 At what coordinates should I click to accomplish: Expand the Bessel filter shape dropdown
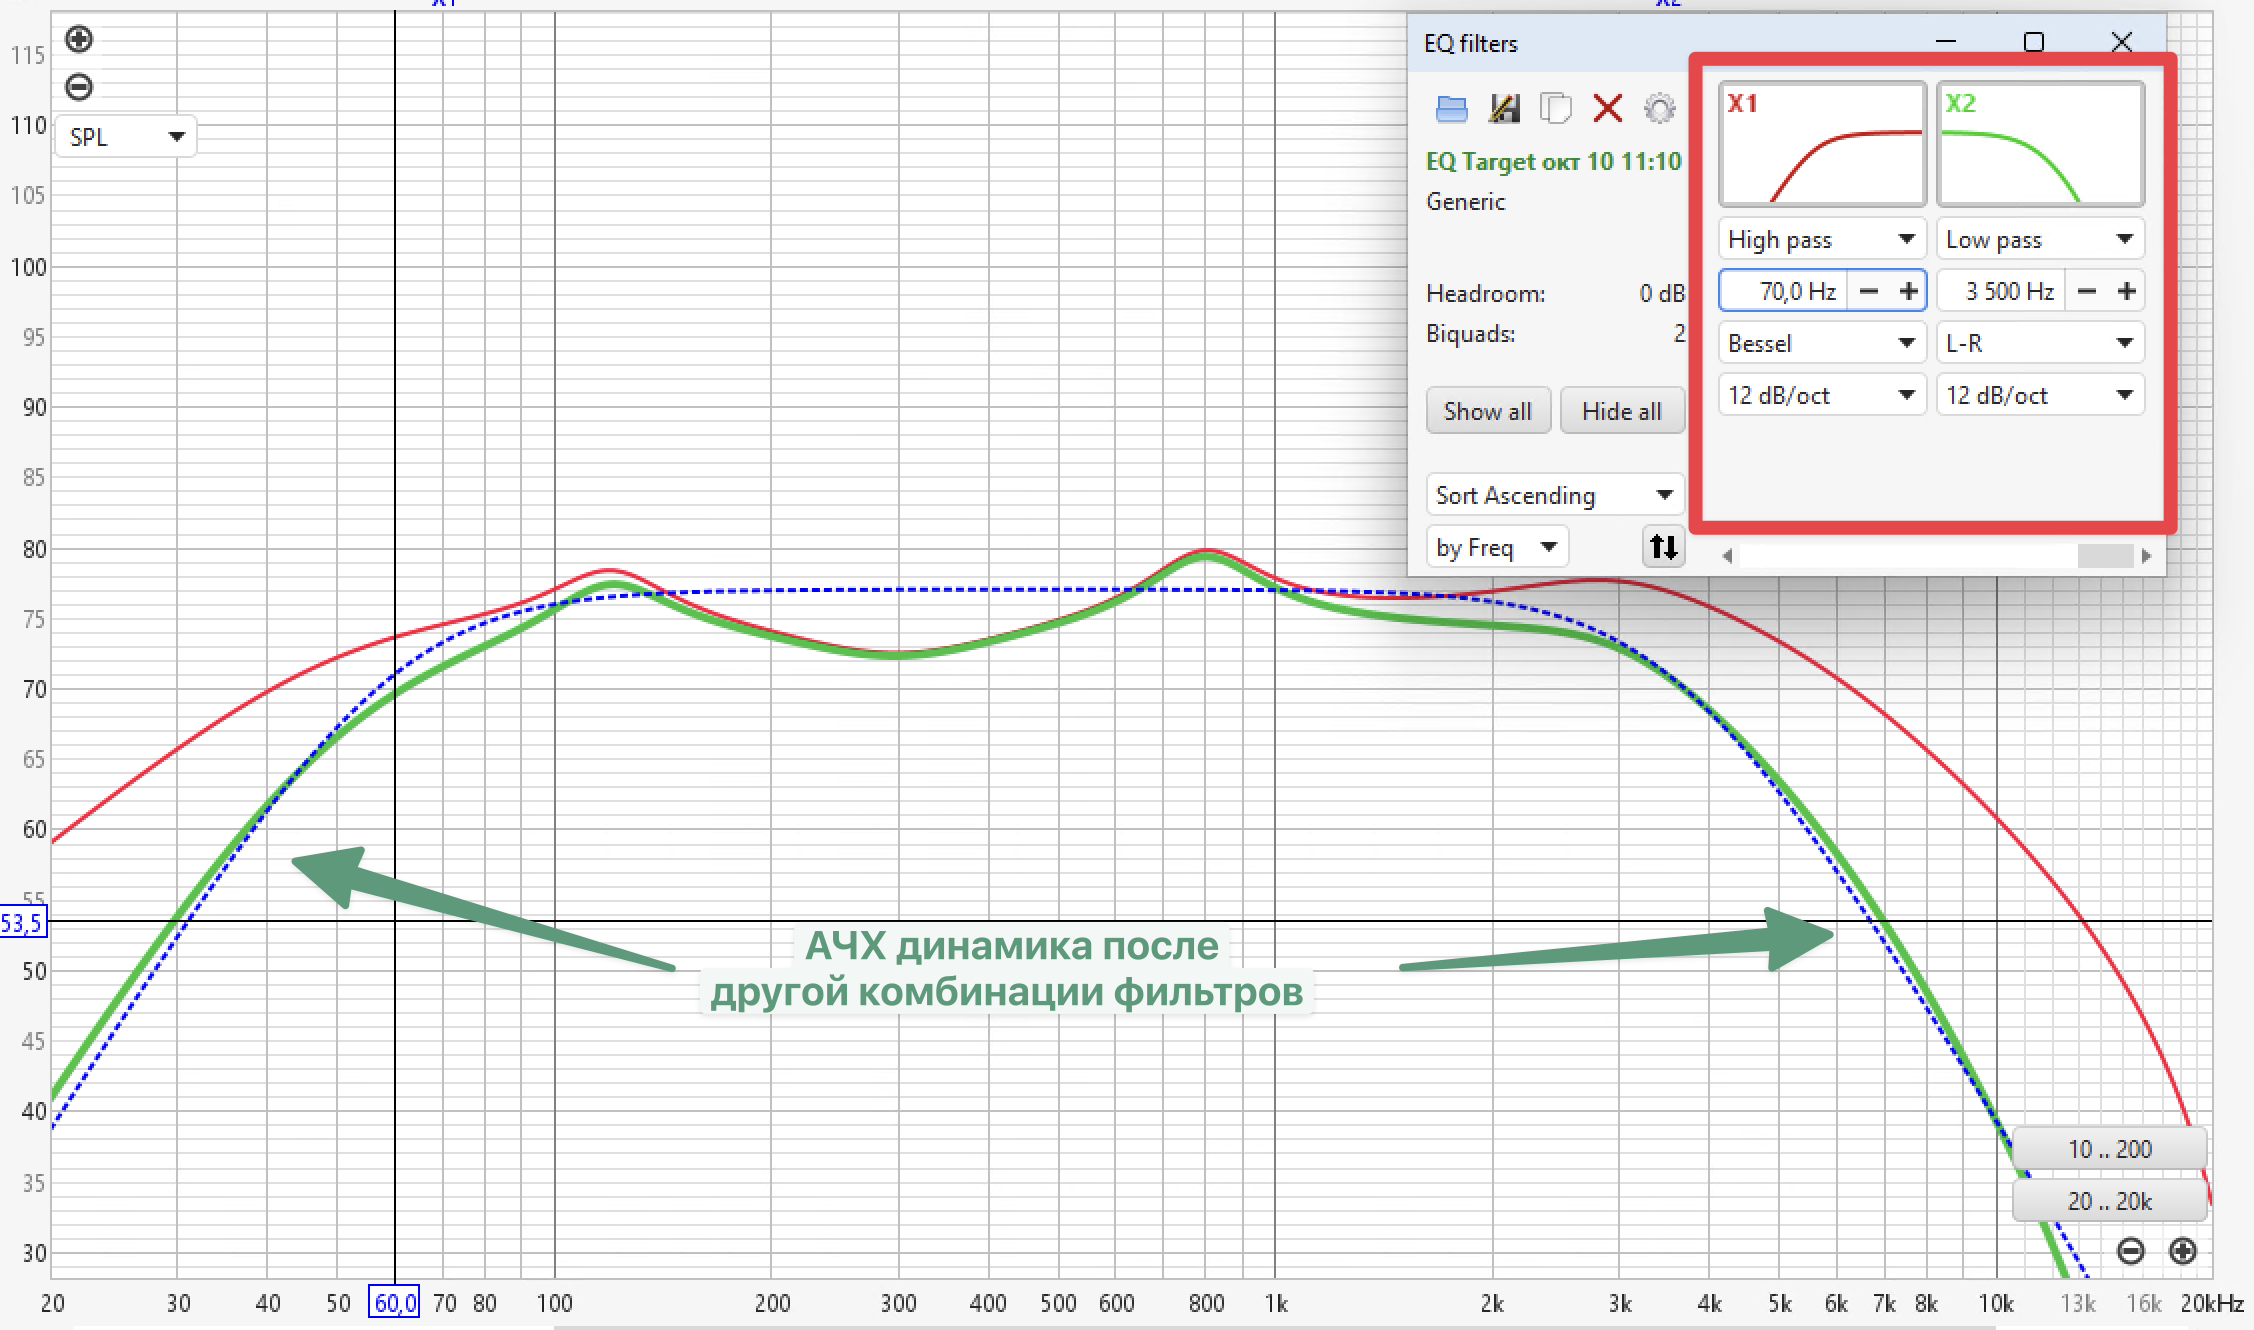point(1821,343)
